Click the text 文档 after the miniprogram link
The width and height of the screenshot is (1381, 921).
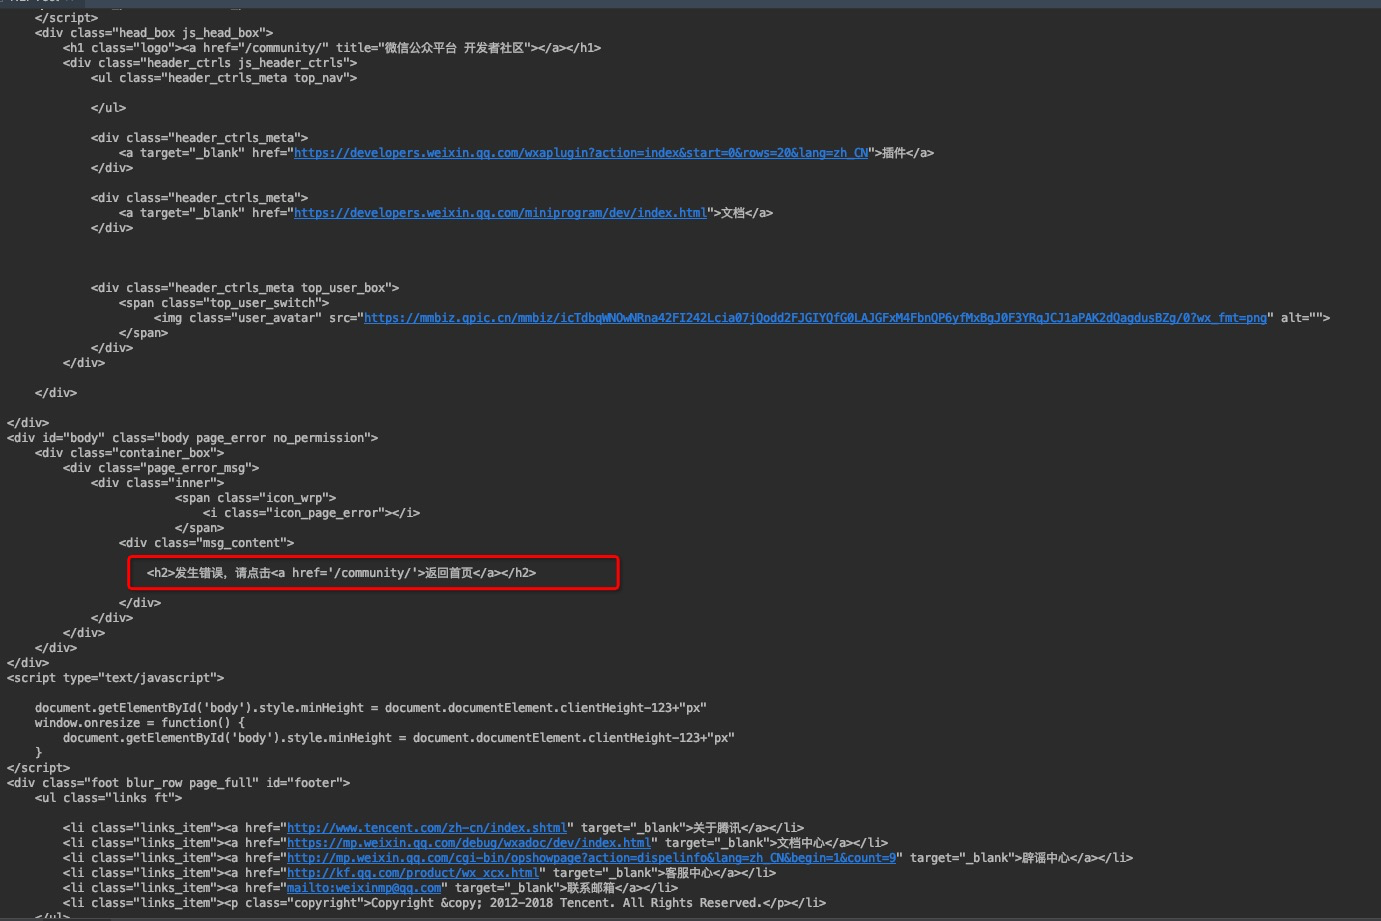click(733, 213)
